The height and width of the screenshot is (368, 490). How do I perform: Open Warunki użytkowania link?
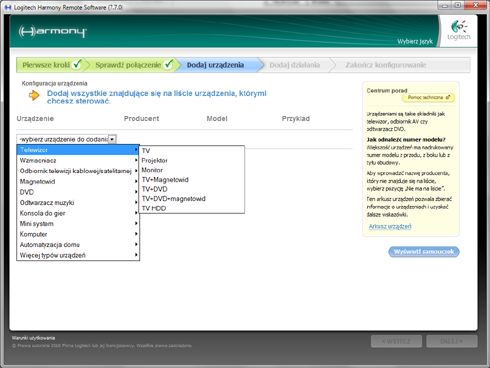pyautogui.click(x=33, y=338)
